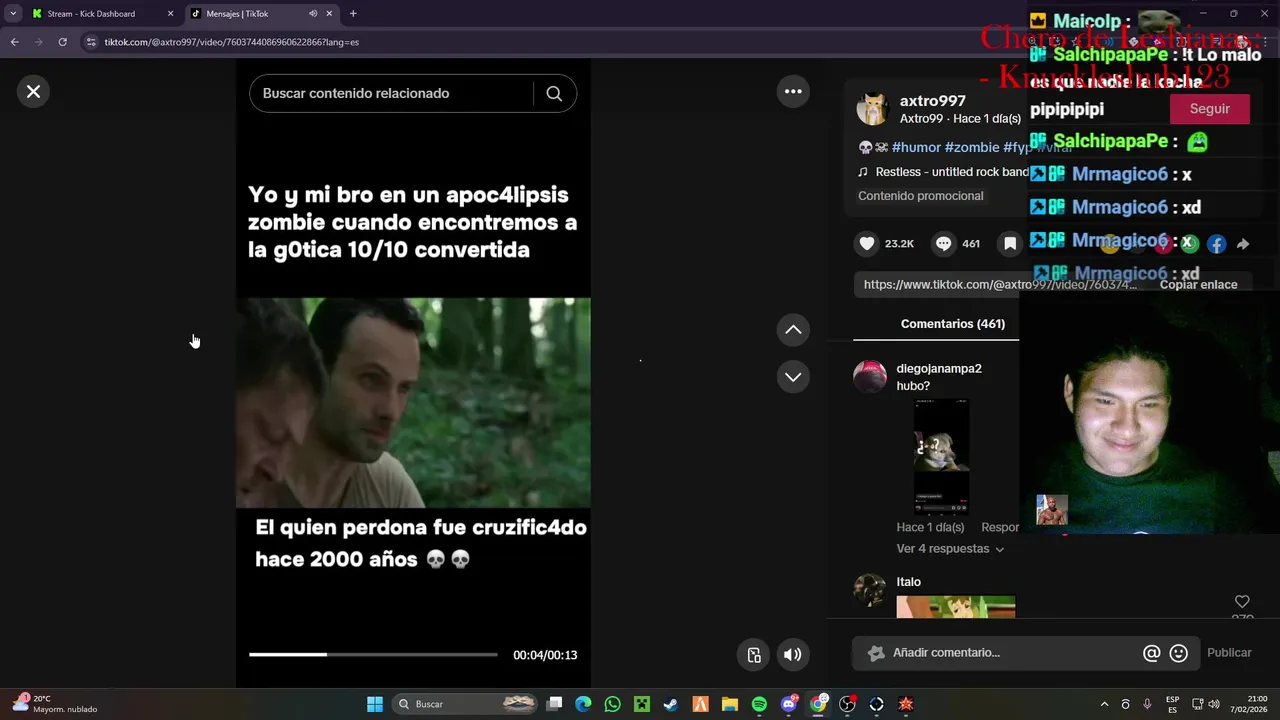The image size is (1280, 720).
Task: Open image attached to diegojanampa2's comment
Action: coord(941,457)
